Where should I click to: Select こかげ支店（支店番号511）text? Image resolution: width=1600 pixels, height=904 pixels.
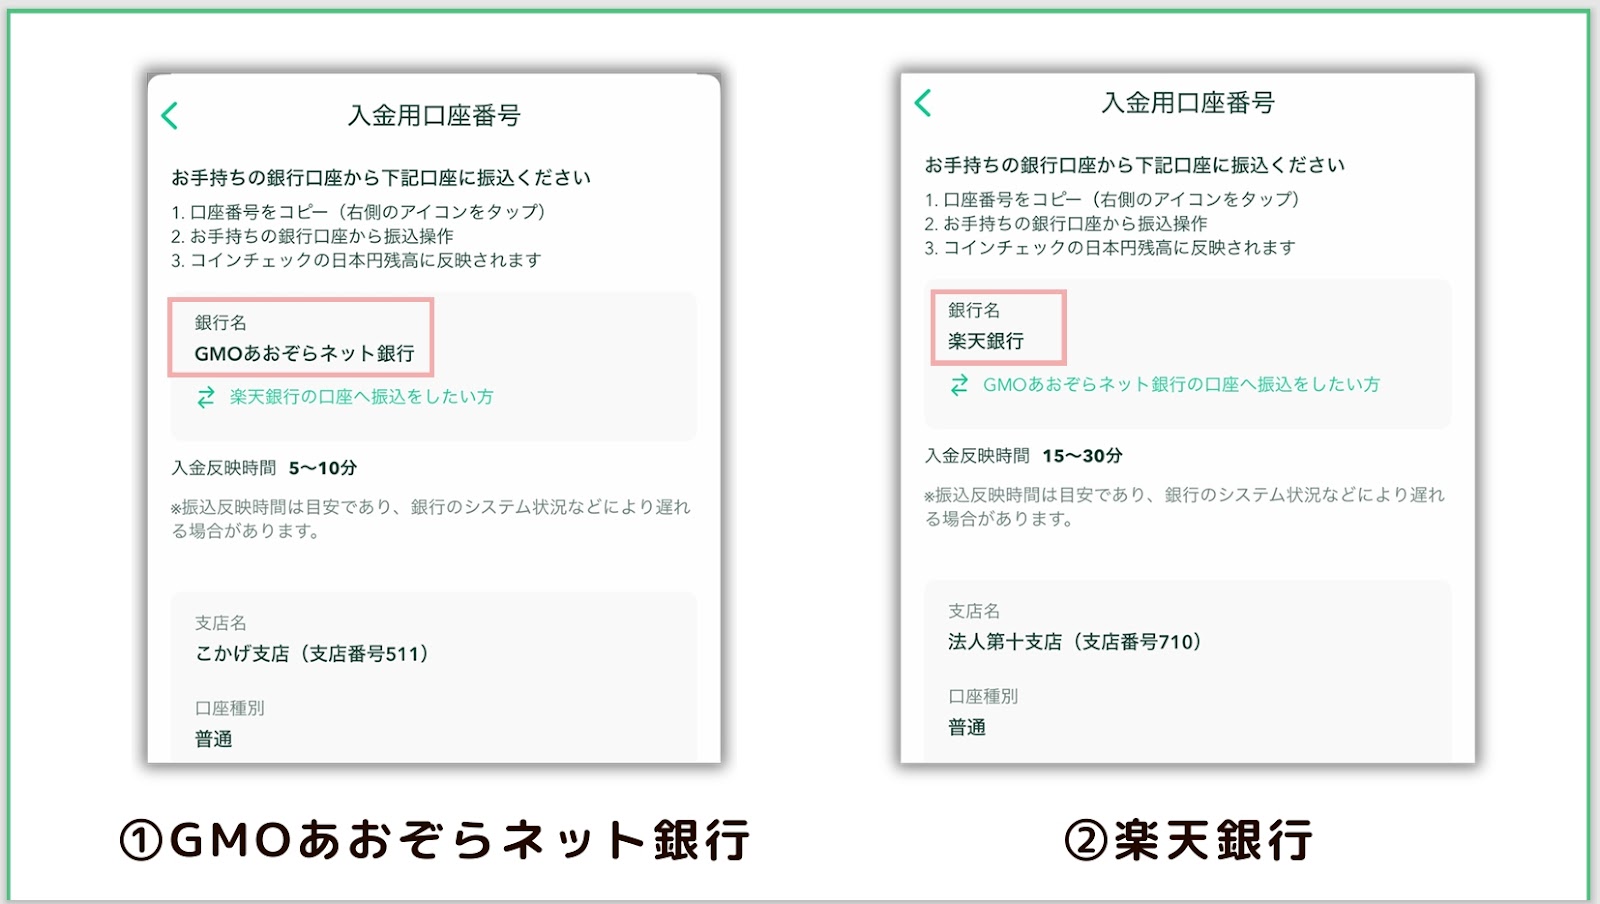coord(312,654)
